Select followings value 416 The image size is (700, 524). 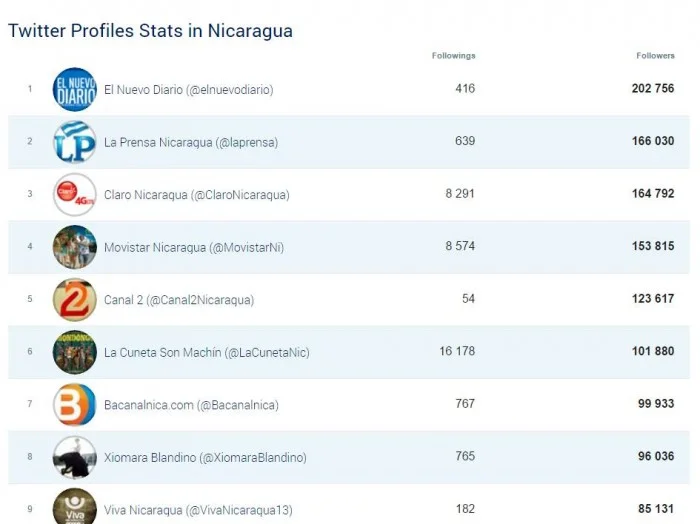click(465, 88)
